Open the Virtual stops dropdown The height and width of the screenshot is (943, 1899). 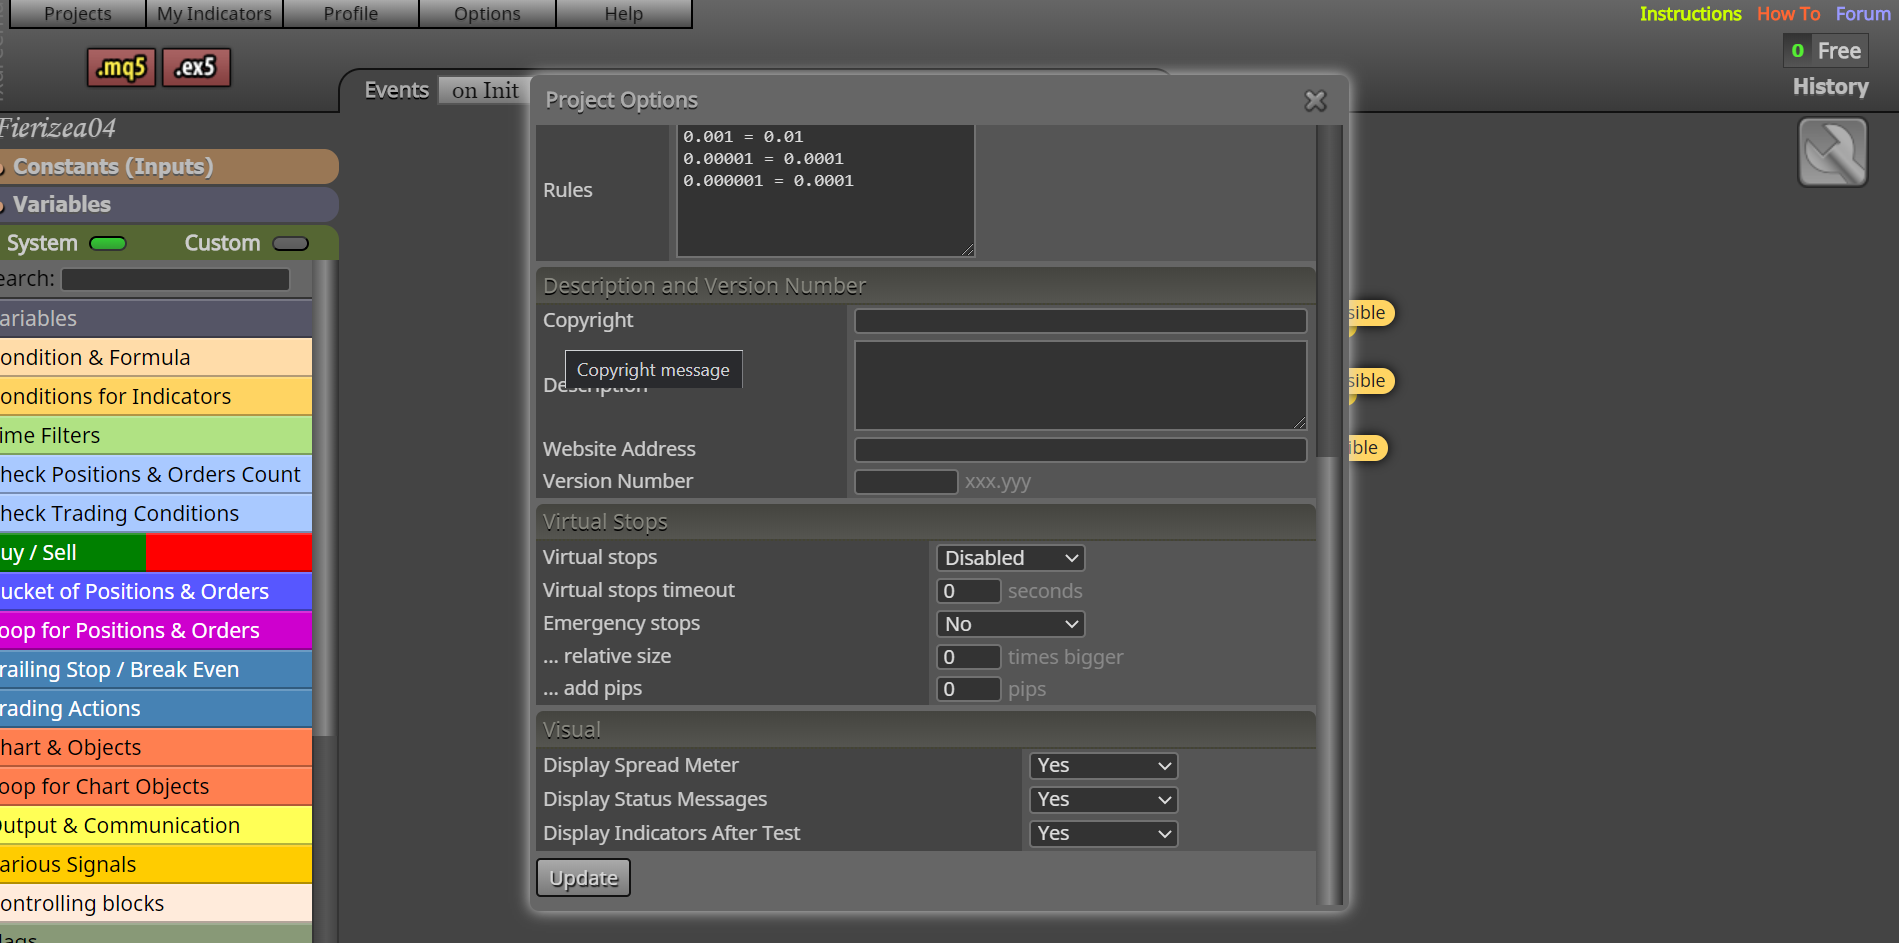pos(1010,558)
